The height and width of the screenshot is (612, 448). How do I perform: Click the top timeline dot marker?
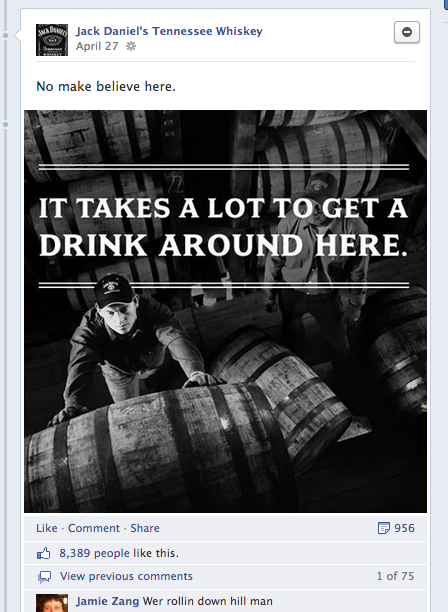5,36
